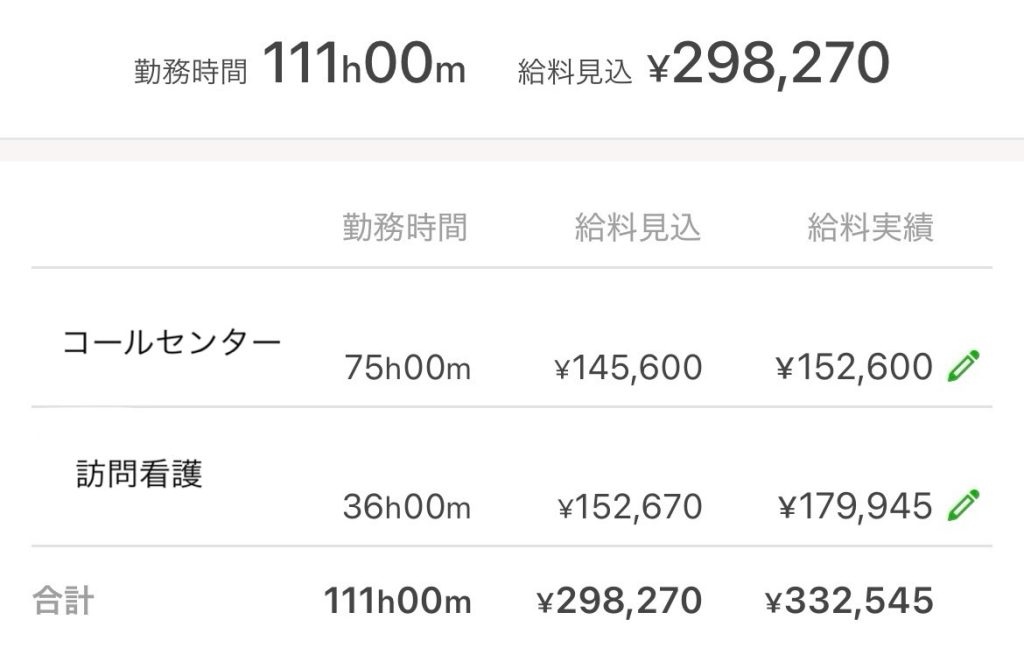Click the ¥152,600 actual salary value
The height and width of the screenshot is (669, 1024).
854,368
